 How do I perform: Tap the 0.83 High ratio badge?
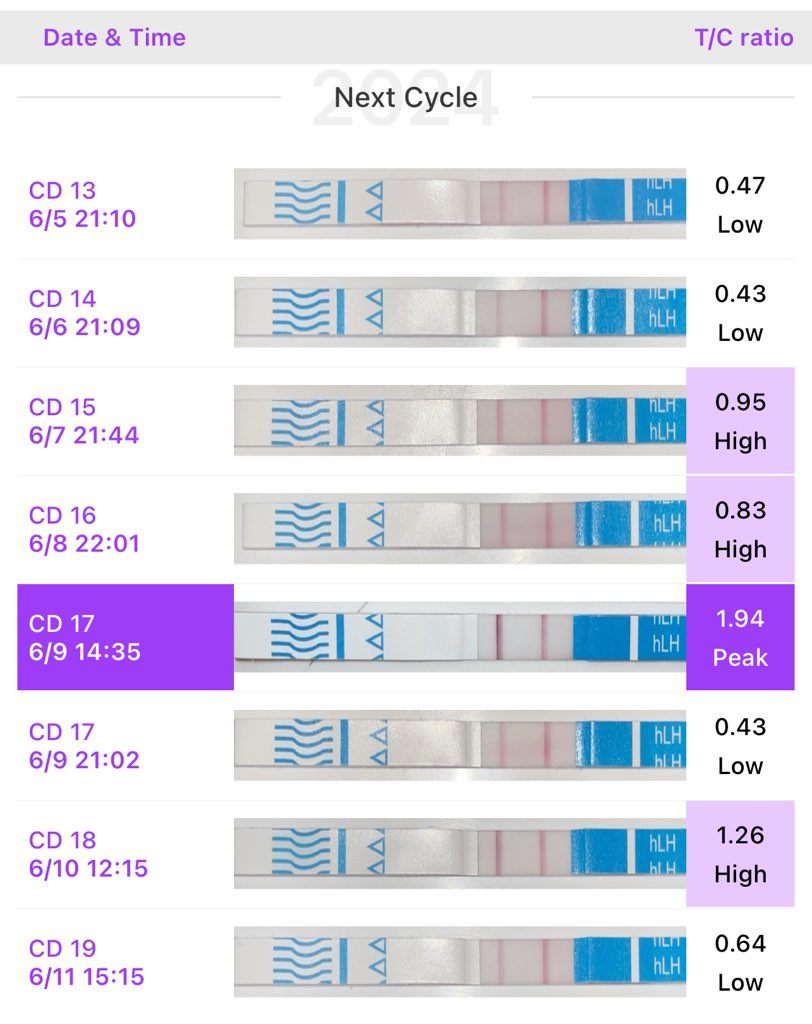740,529
